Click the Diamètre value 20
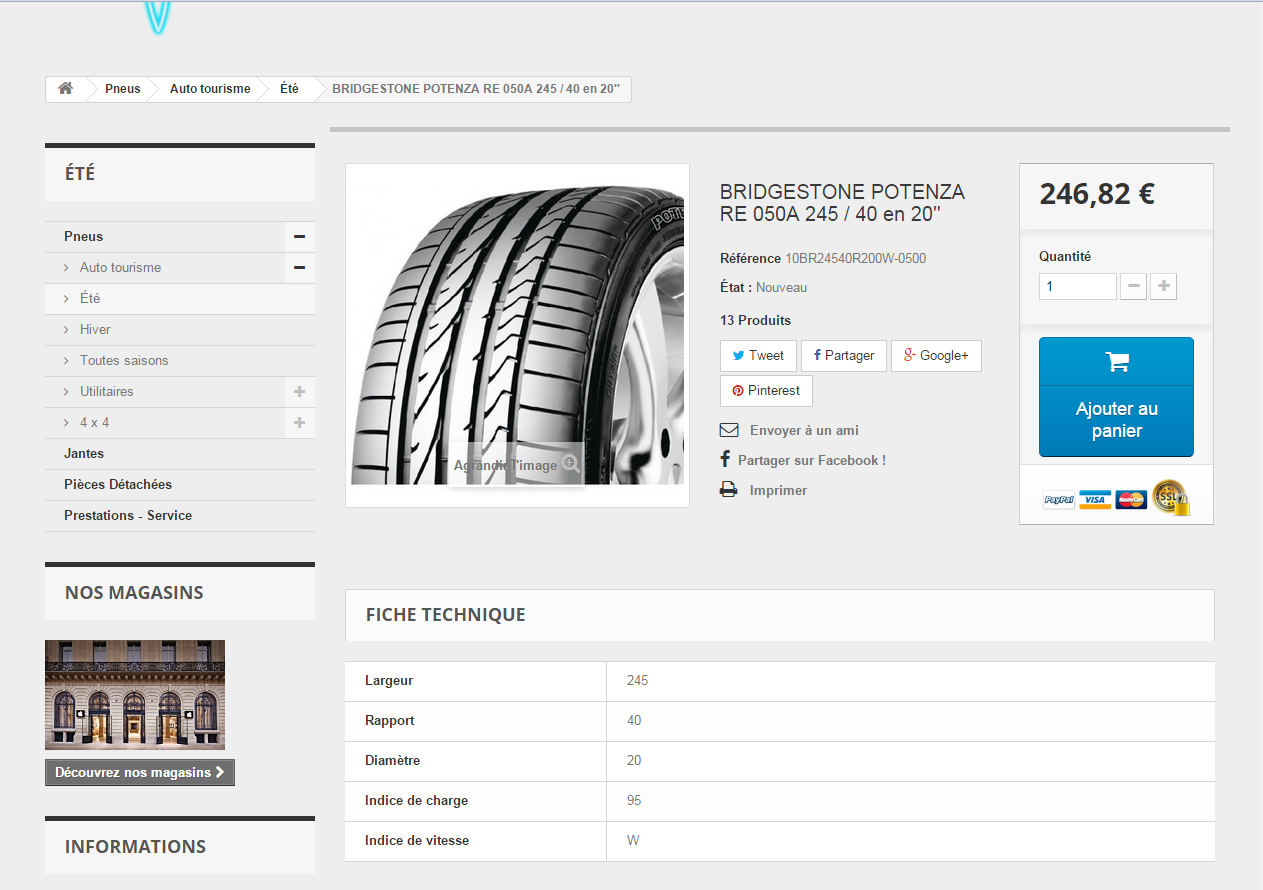The height and width of the screenshot is (890, 1263). click(x=634, y=761)
